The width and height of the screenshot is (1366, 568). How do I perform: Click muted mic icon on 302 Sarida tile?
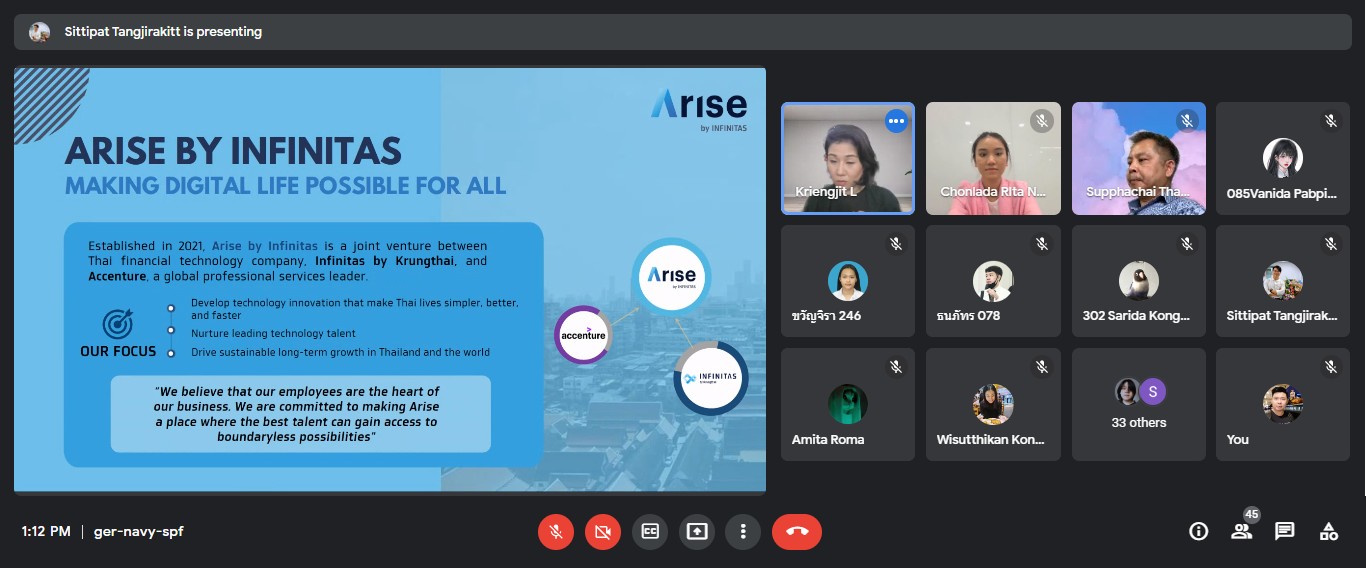(x=1187, y=244)
